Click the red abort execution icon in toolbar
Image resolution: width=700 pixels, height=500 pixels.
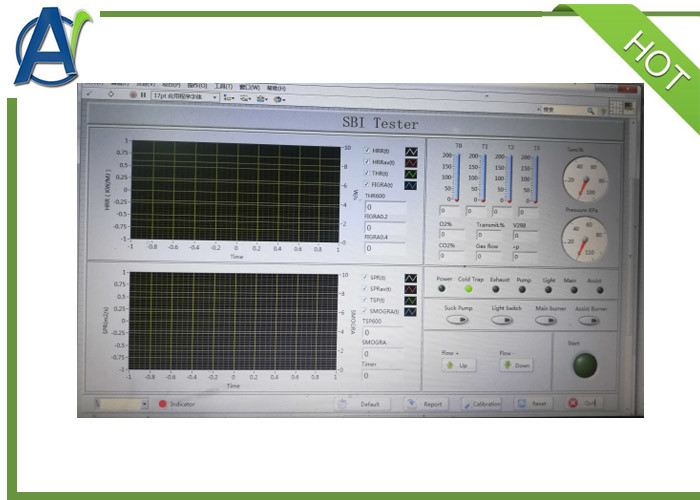[x=133, y=97]
